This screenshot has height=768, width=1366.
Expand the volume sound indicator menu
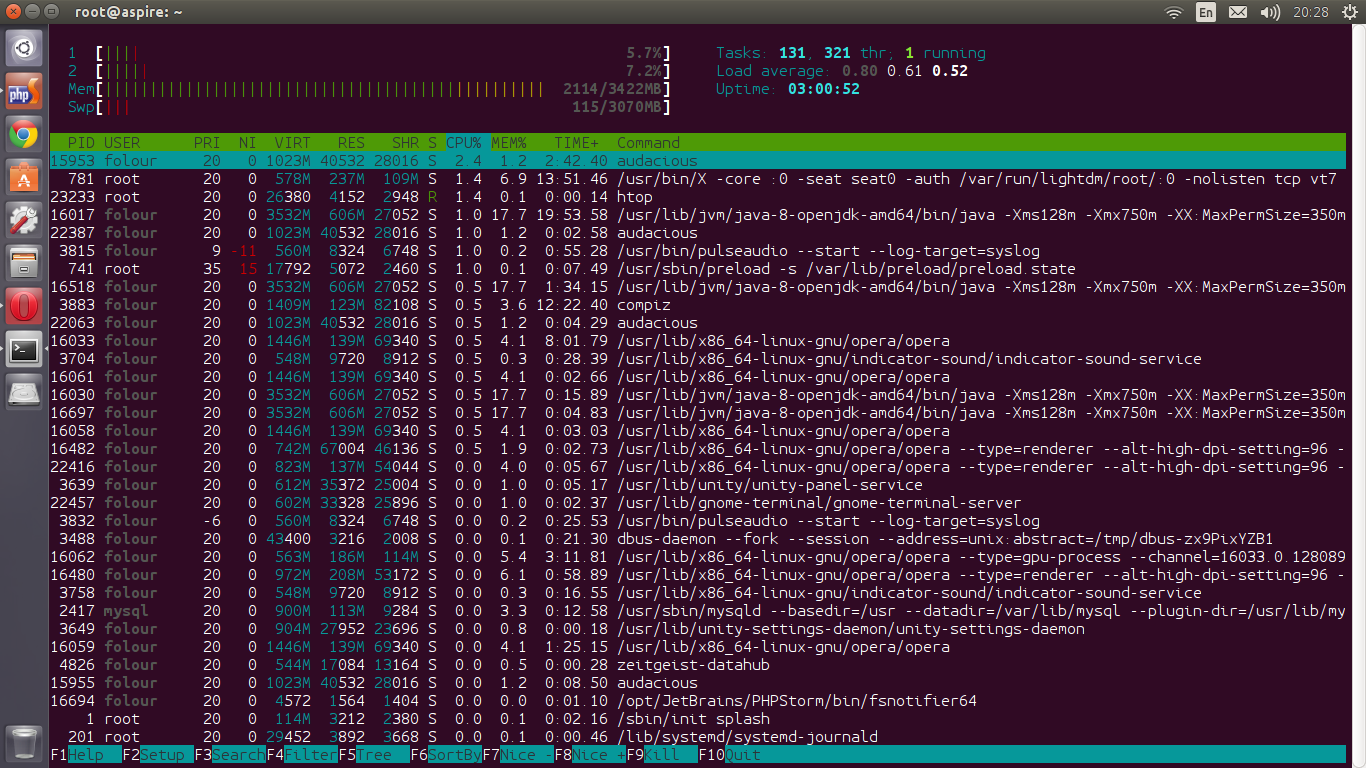[1270, 12]
